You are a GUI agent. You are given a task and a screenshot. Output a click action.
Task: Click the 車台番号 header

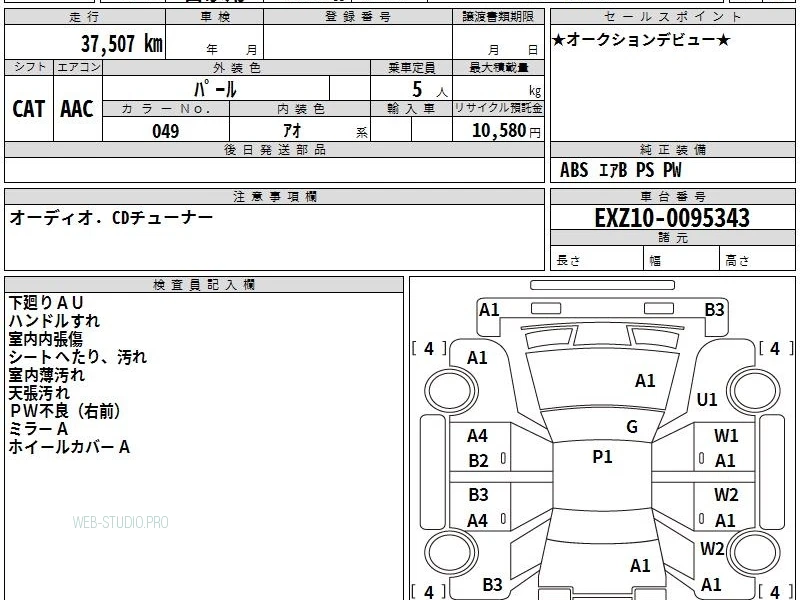tap(672, 197)
